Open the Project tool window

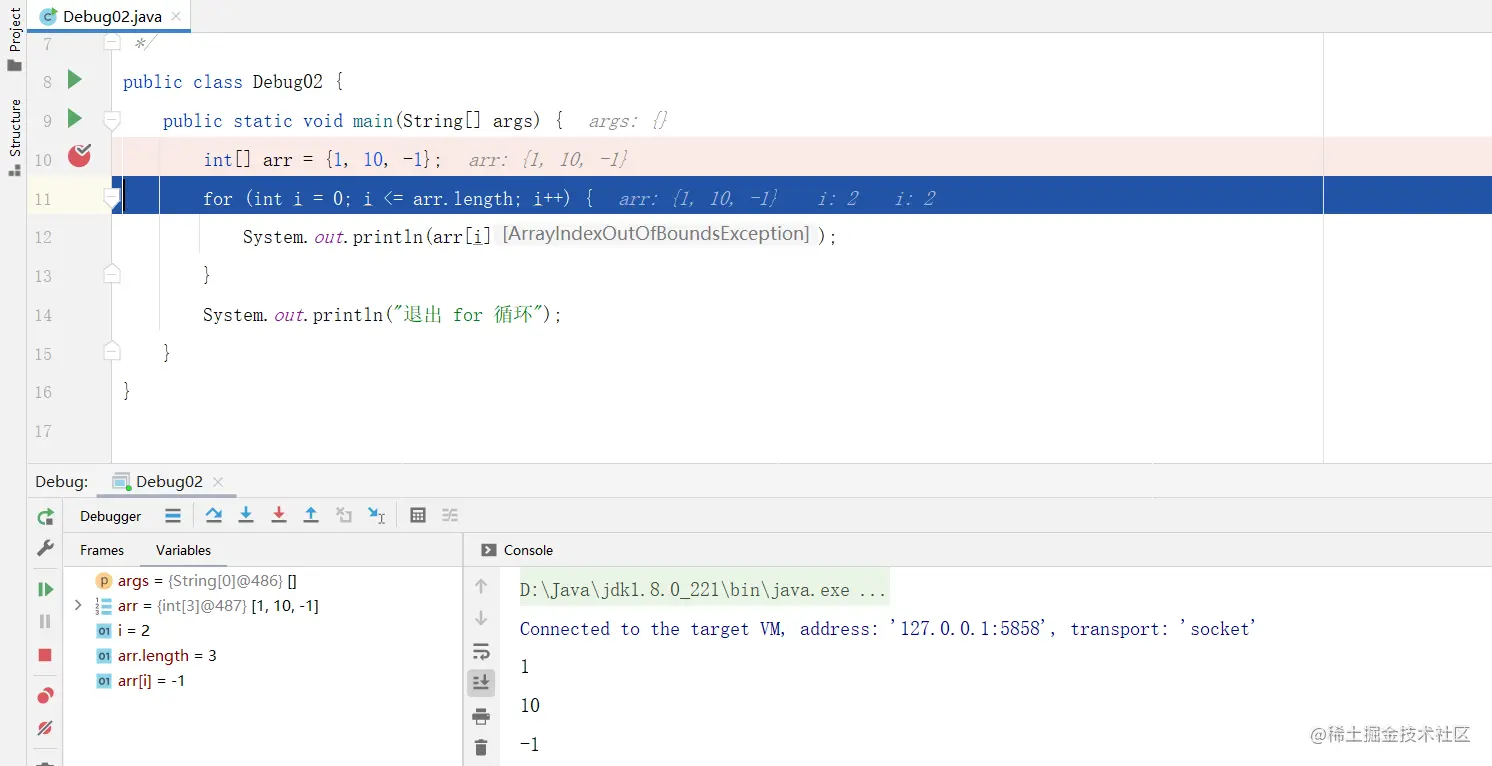(x=14, y=39)
